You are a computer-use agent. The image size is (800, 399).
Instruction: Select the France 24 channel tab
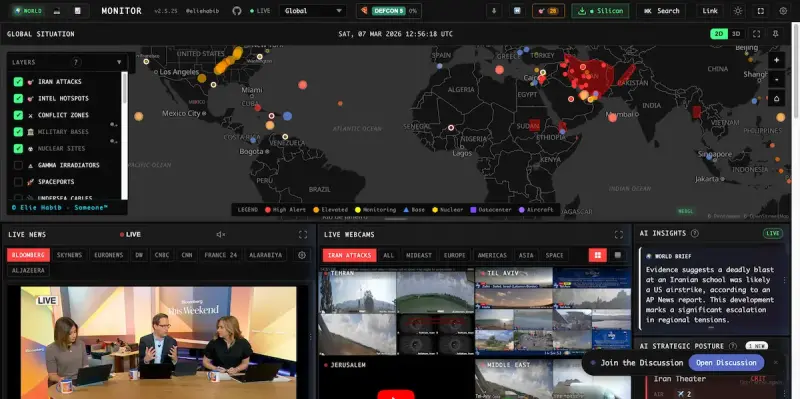(221, 255)
